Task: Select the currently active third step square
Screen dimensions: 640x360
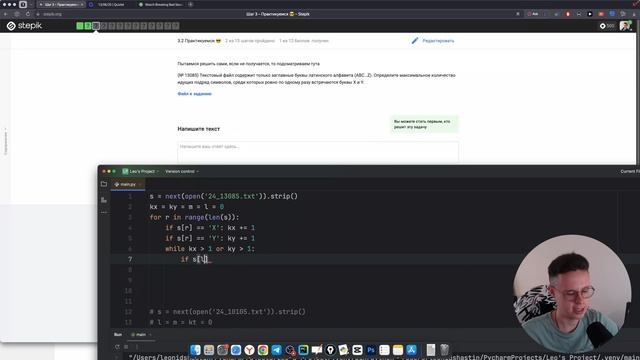Action: [x=96, y=26]
